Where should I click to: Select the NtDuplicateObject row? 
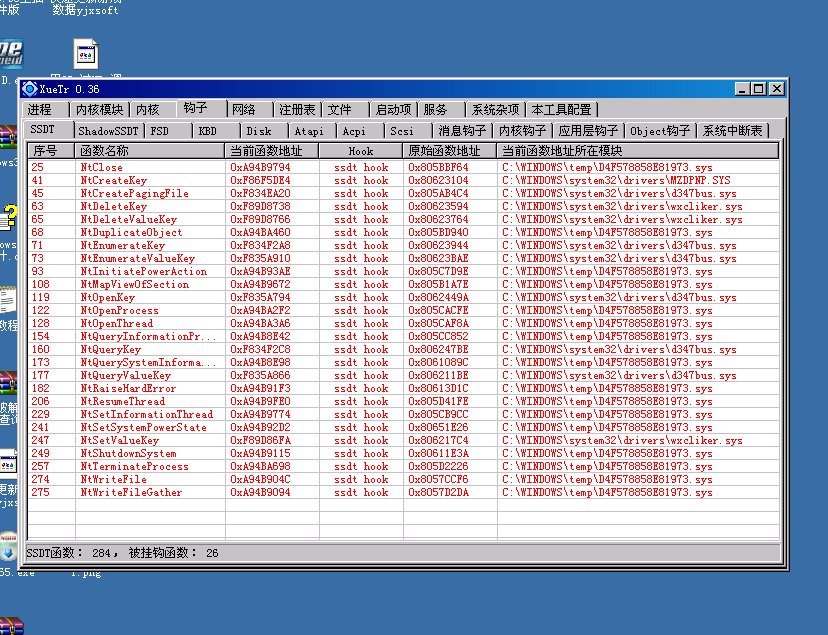[403, 232]
